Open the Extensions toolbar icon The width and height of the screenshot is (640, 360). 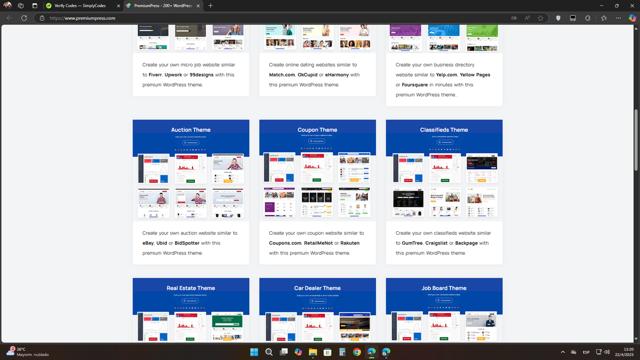tap(588, 18)
